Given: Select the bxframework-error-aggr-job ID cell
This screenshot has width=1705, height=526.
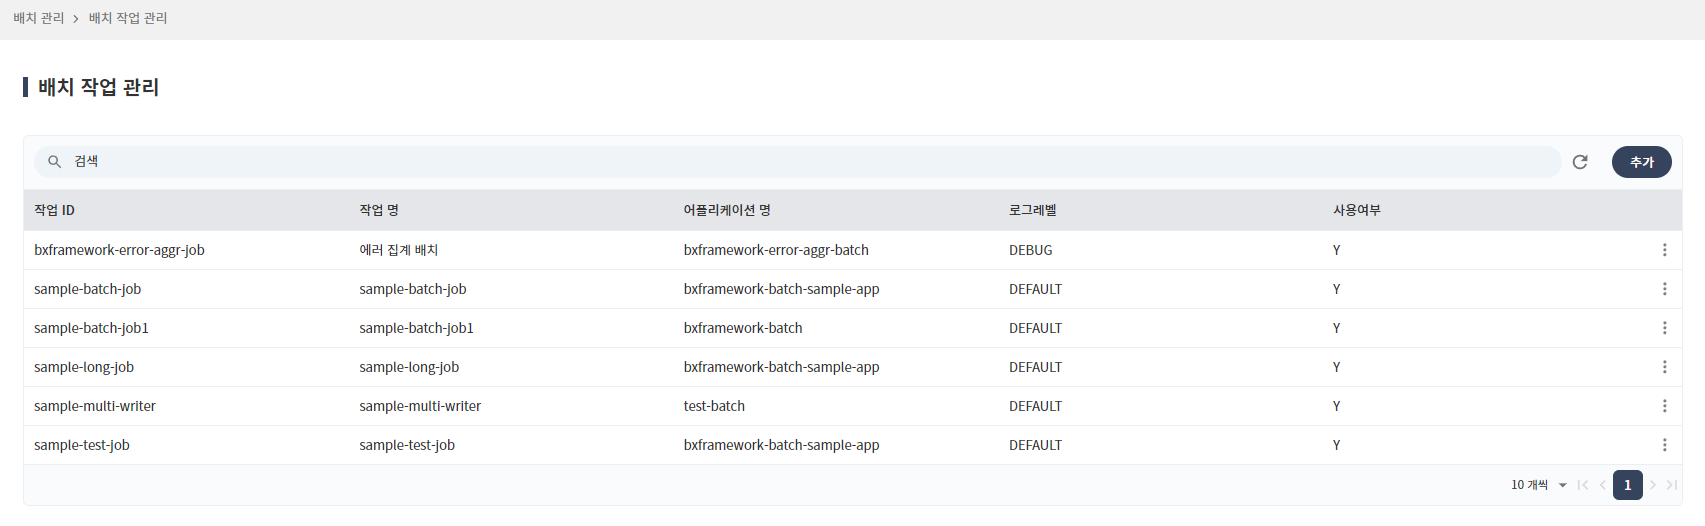Looking at the screenshot, I should click(119, 250).
